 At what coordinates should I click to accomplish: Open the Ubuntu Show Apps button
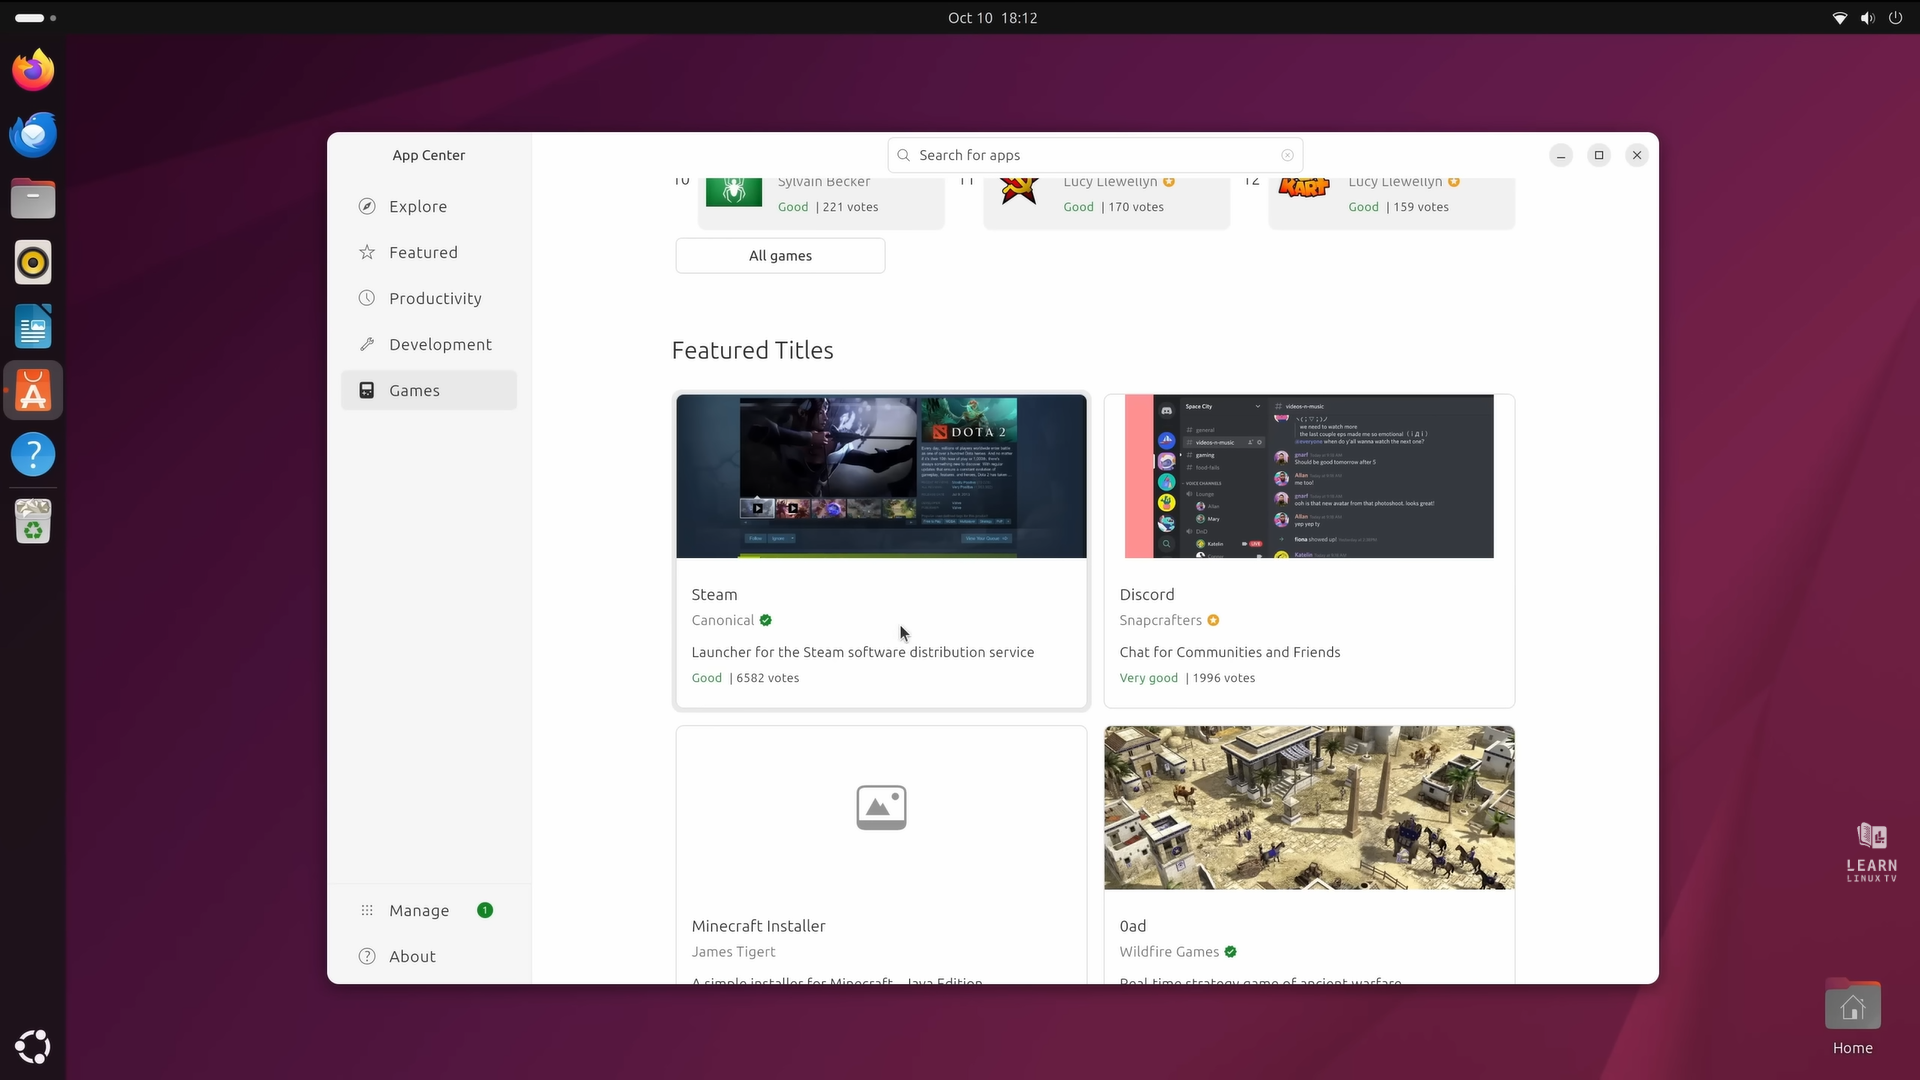[x=33, y=1046]
